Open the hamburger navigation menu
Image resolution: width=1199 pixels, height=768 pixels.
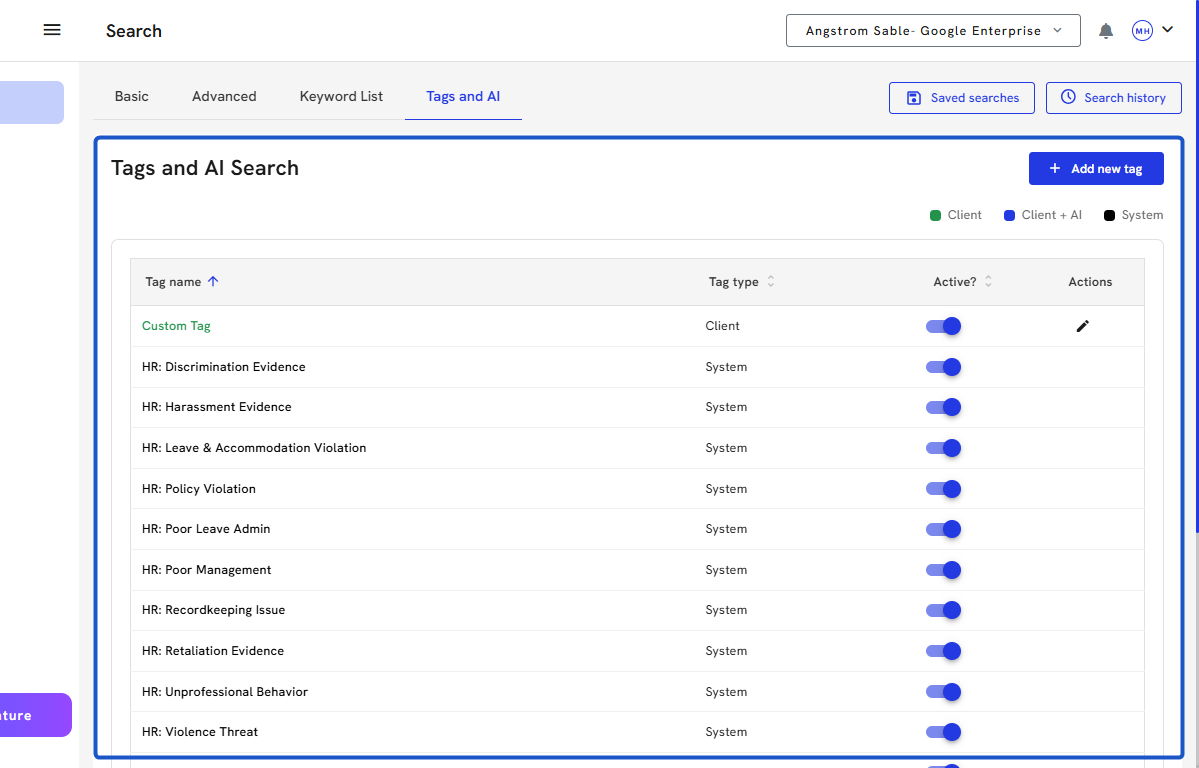point(52,30)
